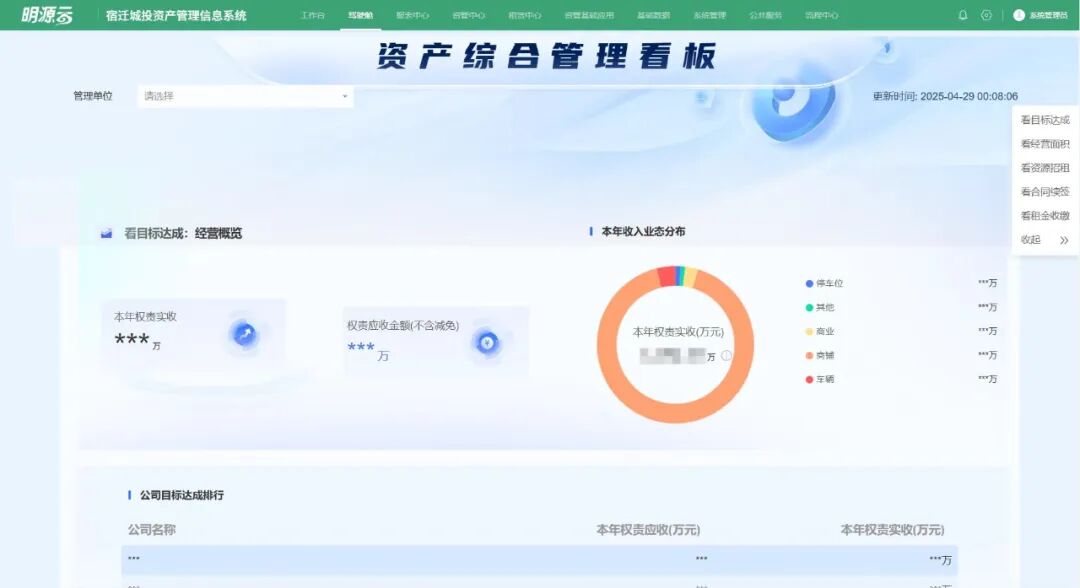The image size is (1080, 588).
Task: Jump to 看租金收缴 section
Action: coord(1044,216)
